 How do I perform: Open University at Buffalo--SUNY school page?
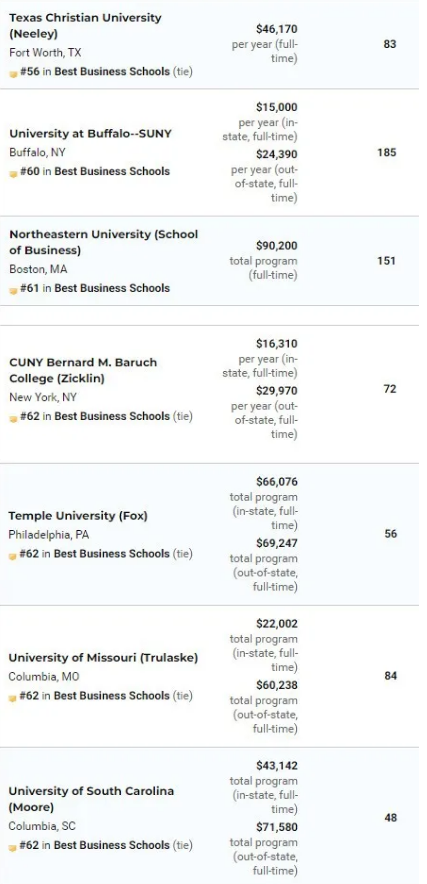coord(91,134)
